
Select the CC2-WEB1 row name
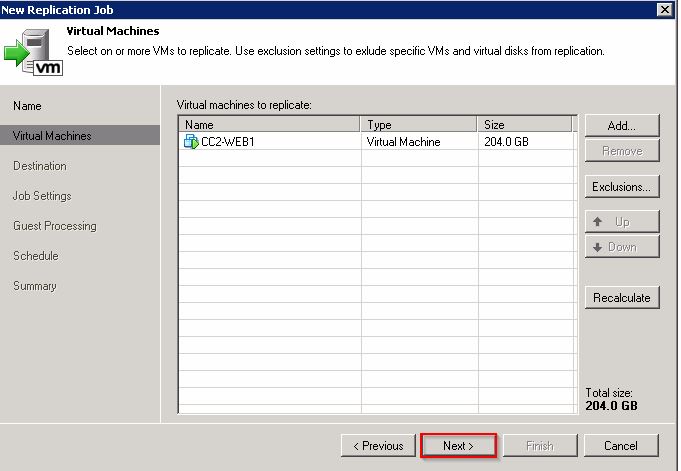tap(228, 142)
